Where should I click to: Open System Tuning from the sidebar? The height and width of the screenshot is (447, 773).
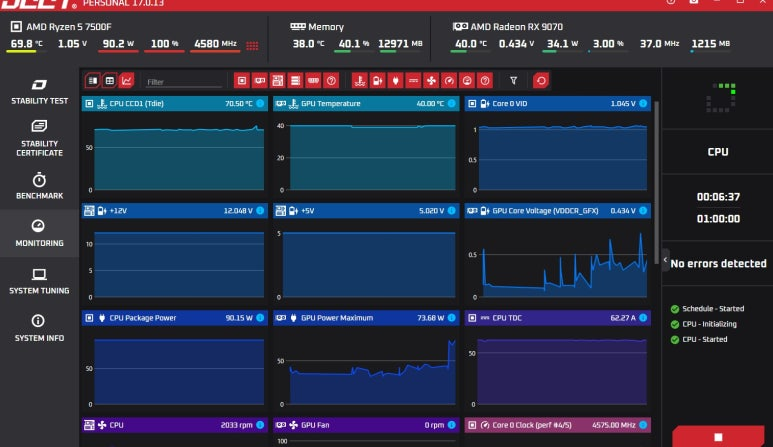coord(39,281)
